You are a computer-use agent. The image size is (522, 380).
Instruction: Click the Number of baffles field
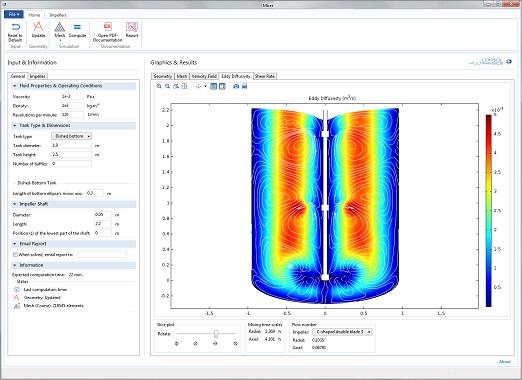(x=71, y=164)
